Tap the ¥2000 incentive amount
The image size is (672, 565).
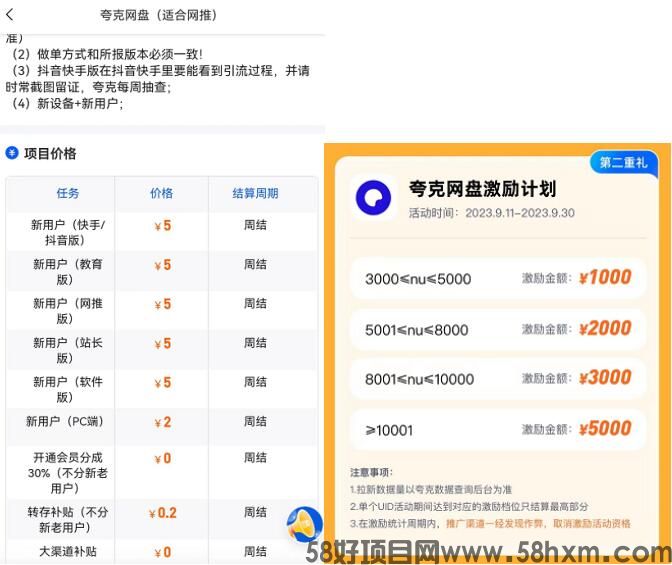point(605,329)
